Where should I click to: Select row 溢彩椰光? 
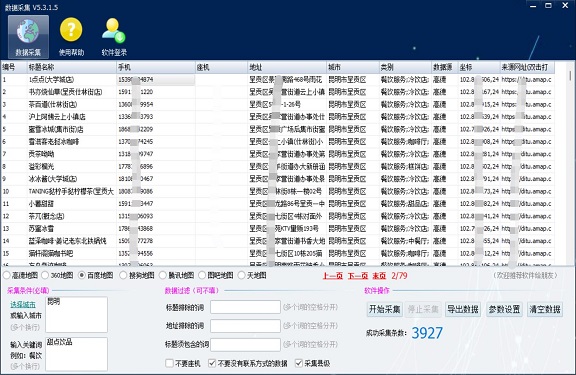(278, 166)
